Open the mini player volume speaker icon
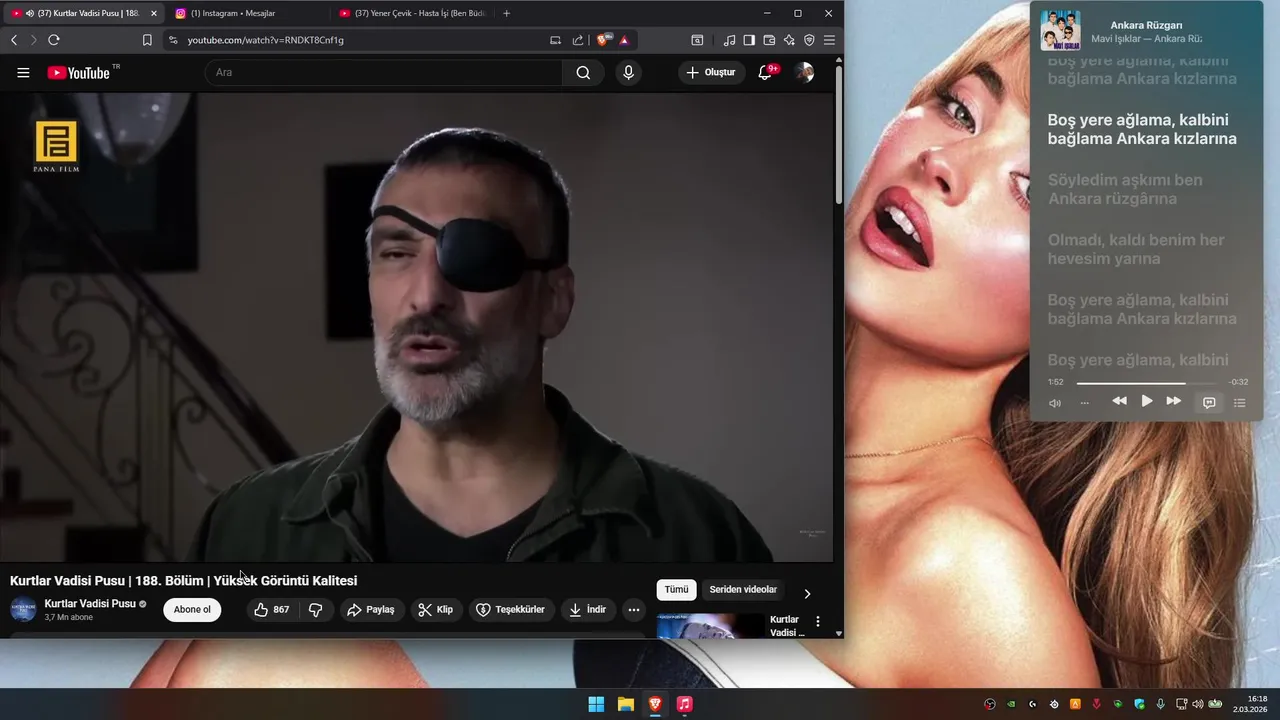Viewport: 1280px width, 720px height. [1055, 403]
